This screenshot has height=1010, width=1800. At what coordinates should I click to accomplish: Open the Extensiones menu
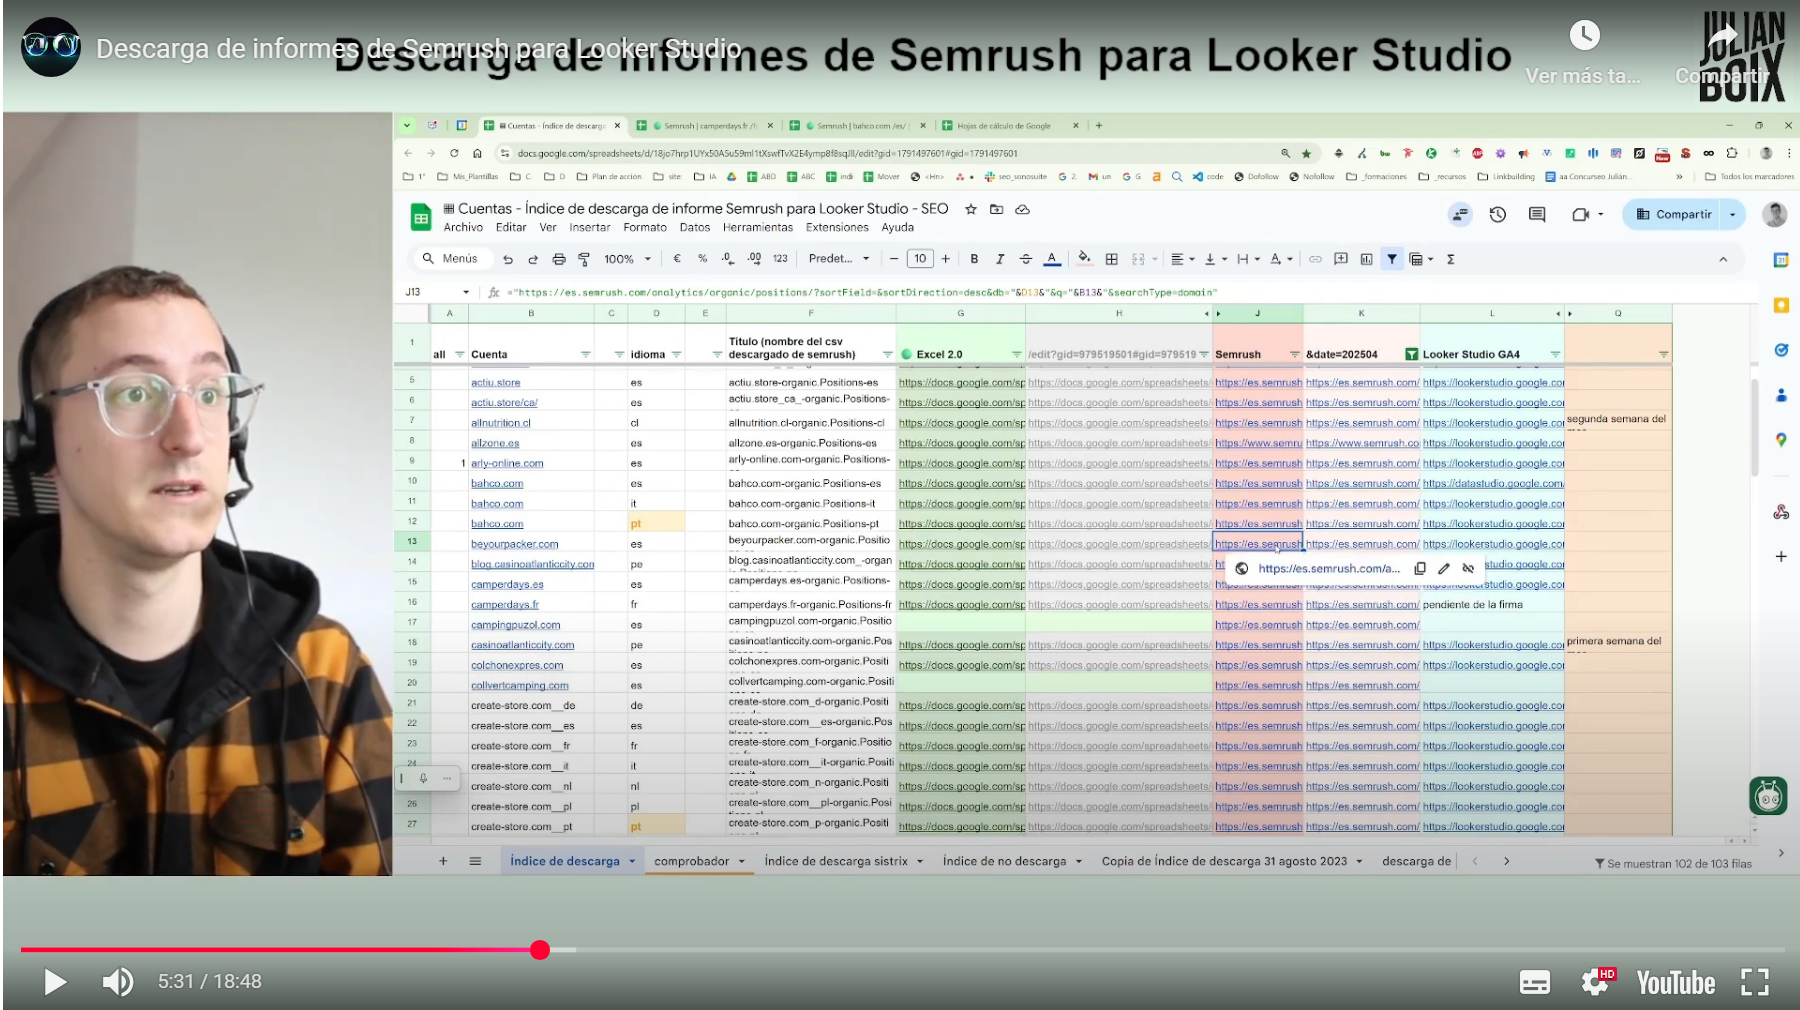[837, 227]
